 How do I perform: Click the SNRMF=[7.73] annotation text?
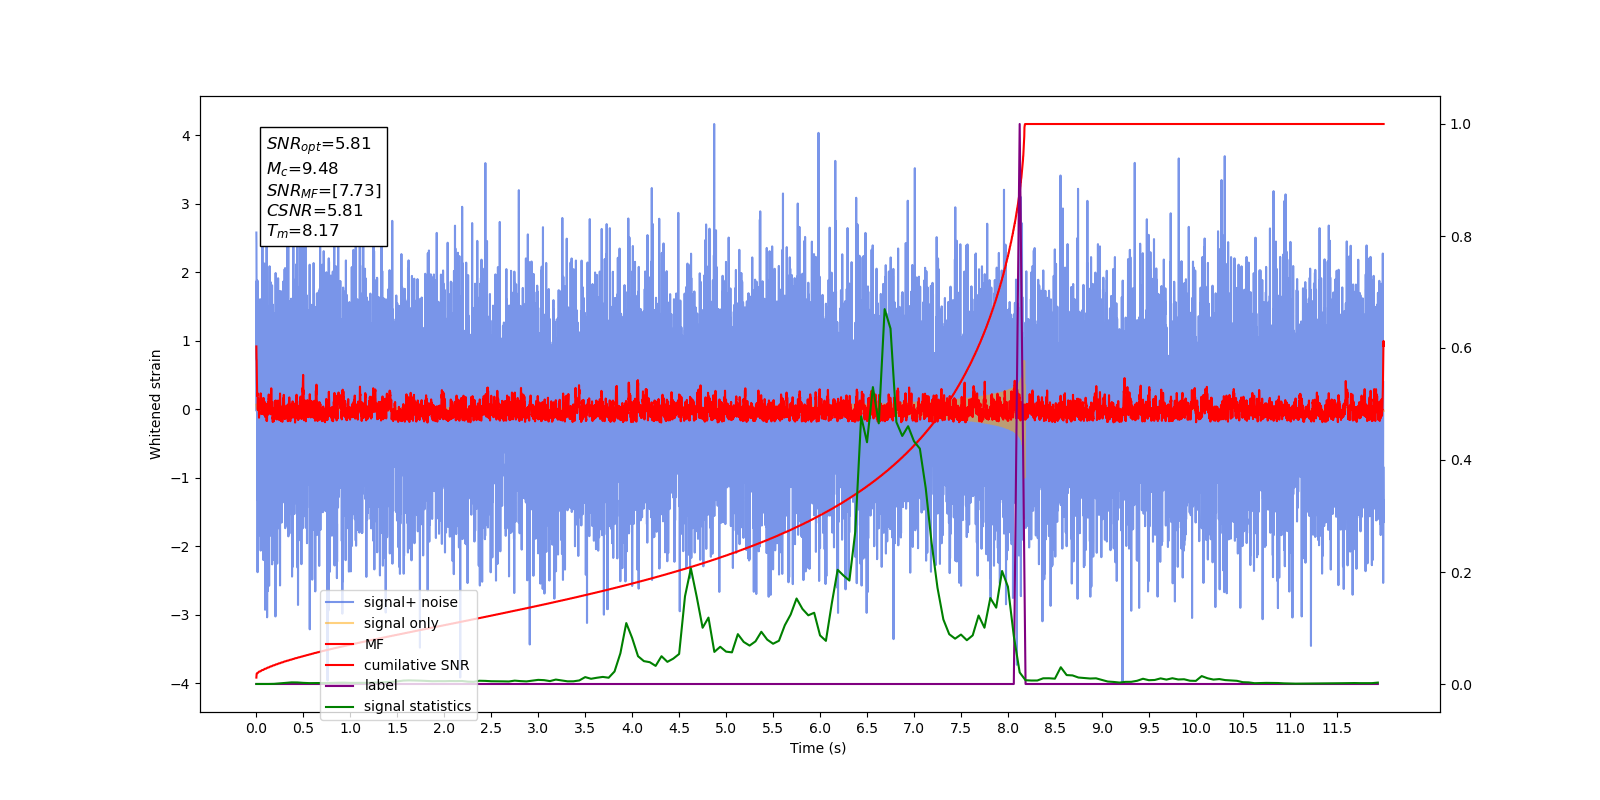[324, 190]
